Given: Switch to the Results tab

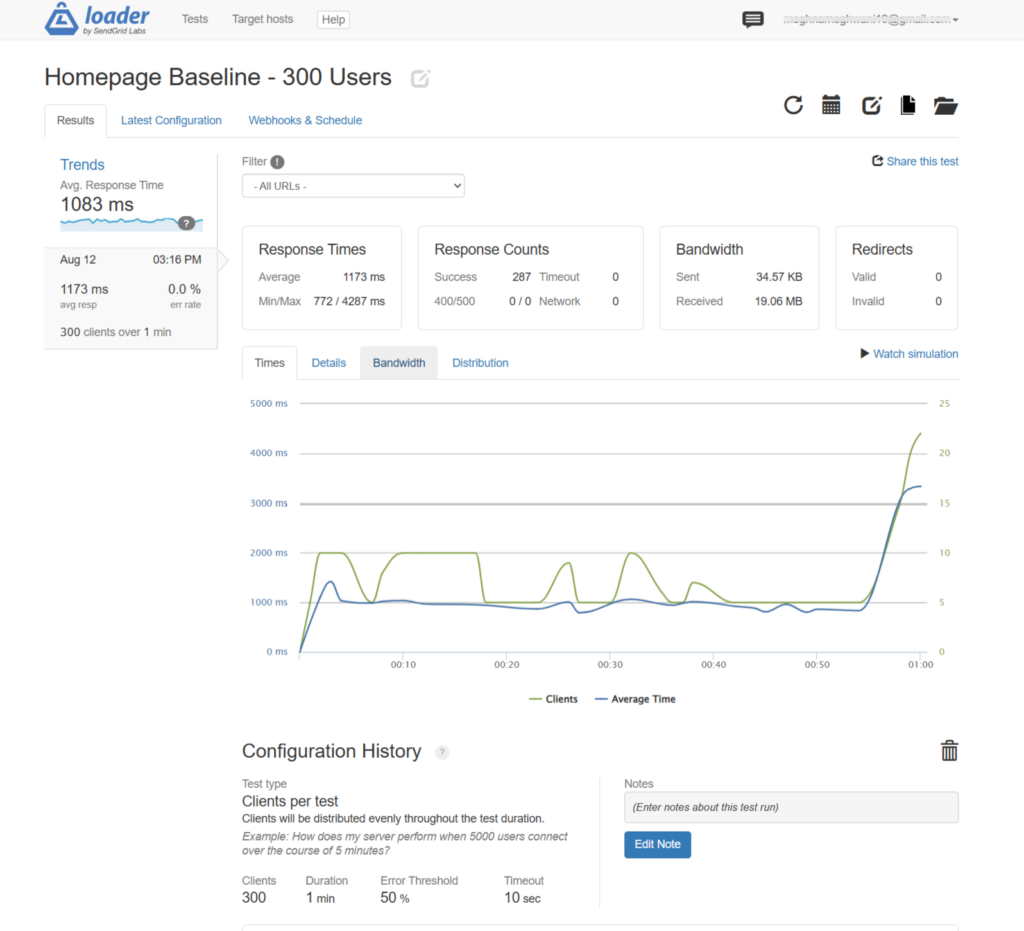Looking at the screenshot, I should (x=75, y=121).
